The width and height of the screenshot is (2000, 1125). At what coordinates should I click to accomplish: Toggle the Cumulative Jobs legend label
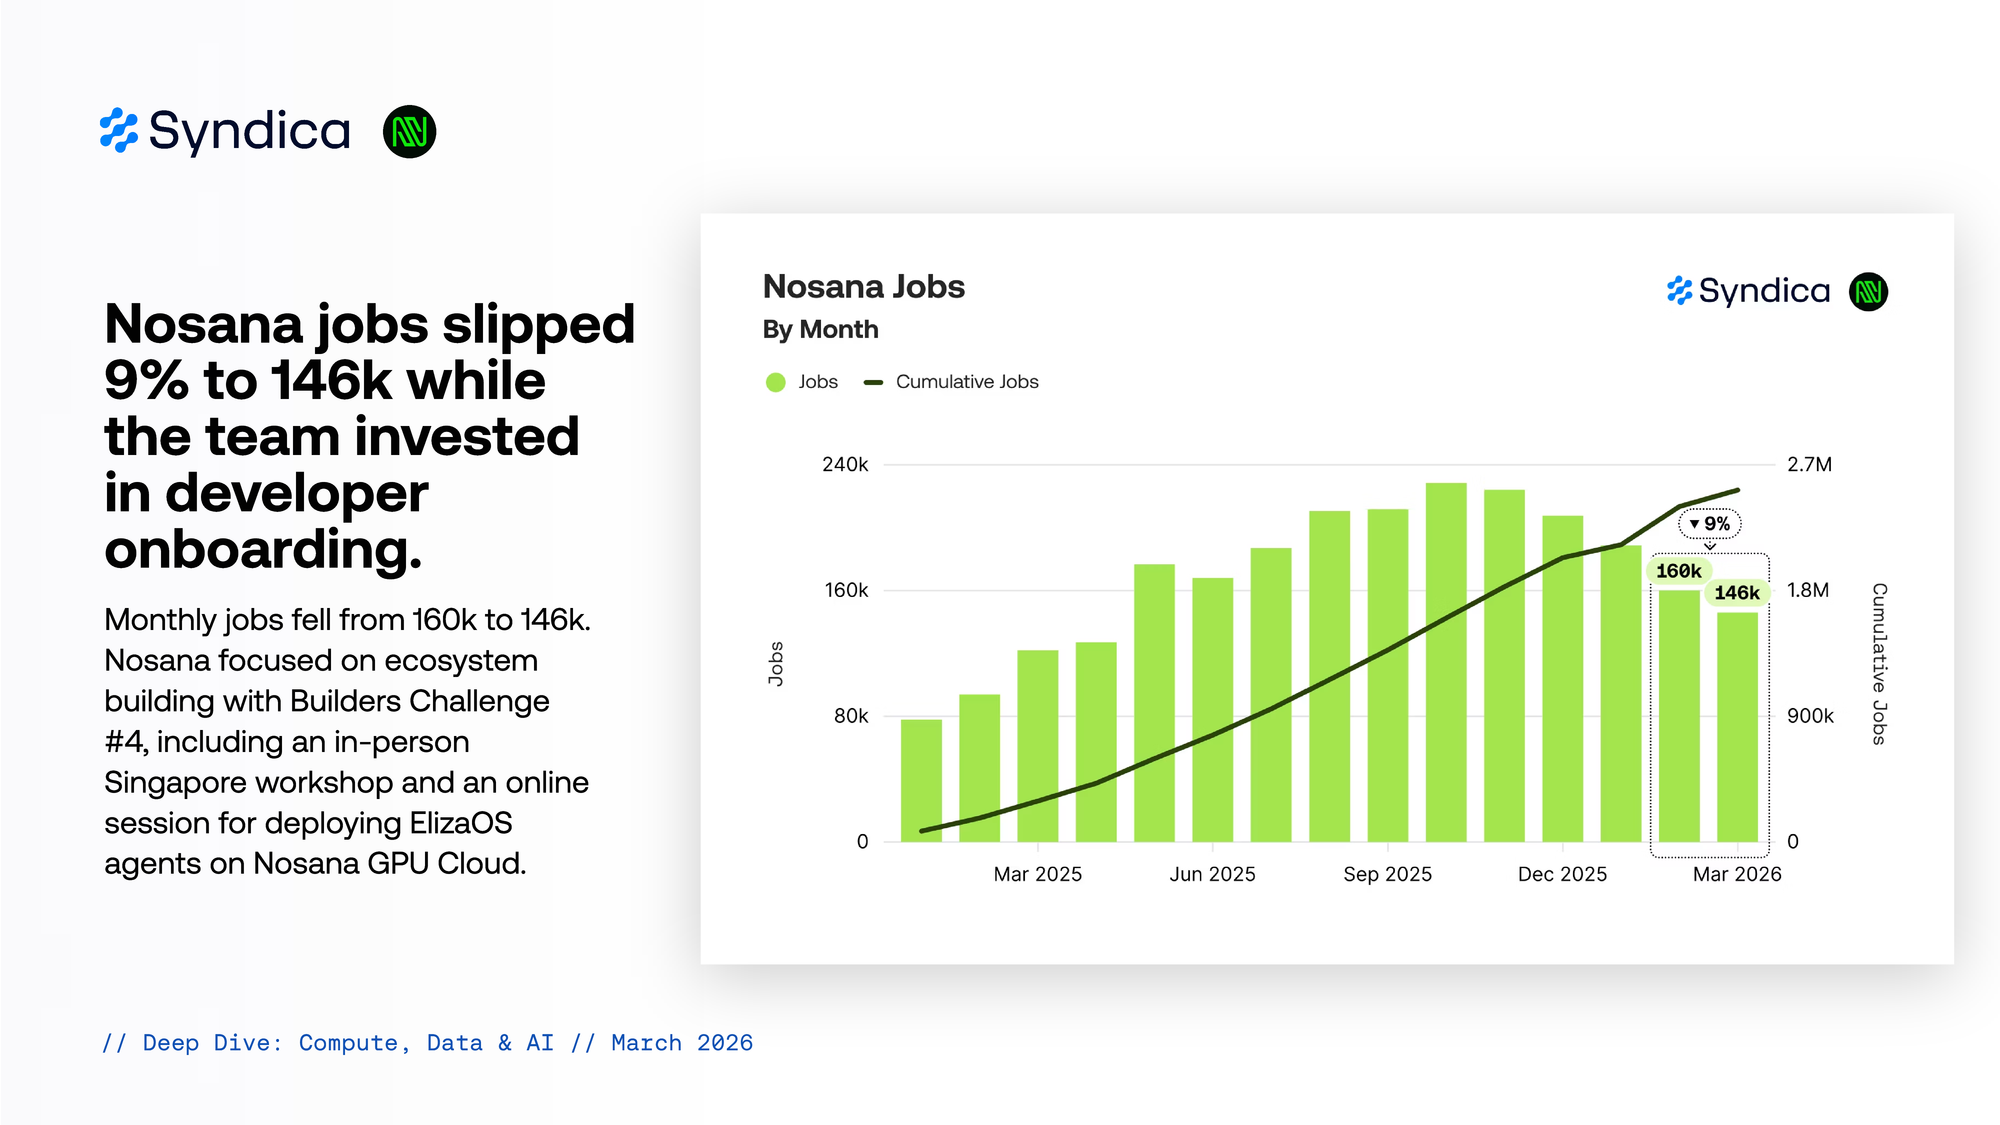(966, 382)
